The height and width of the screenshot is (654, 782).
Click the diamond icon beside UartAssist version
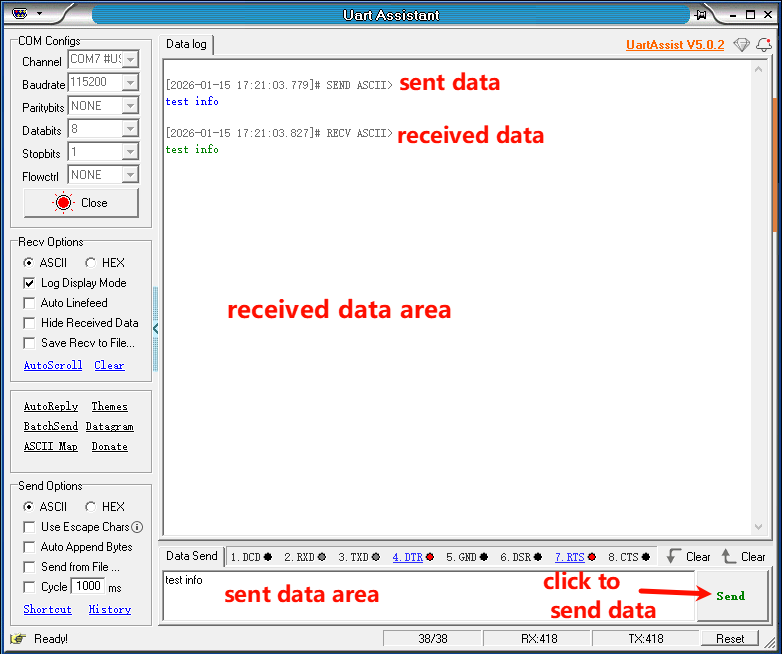742,45
